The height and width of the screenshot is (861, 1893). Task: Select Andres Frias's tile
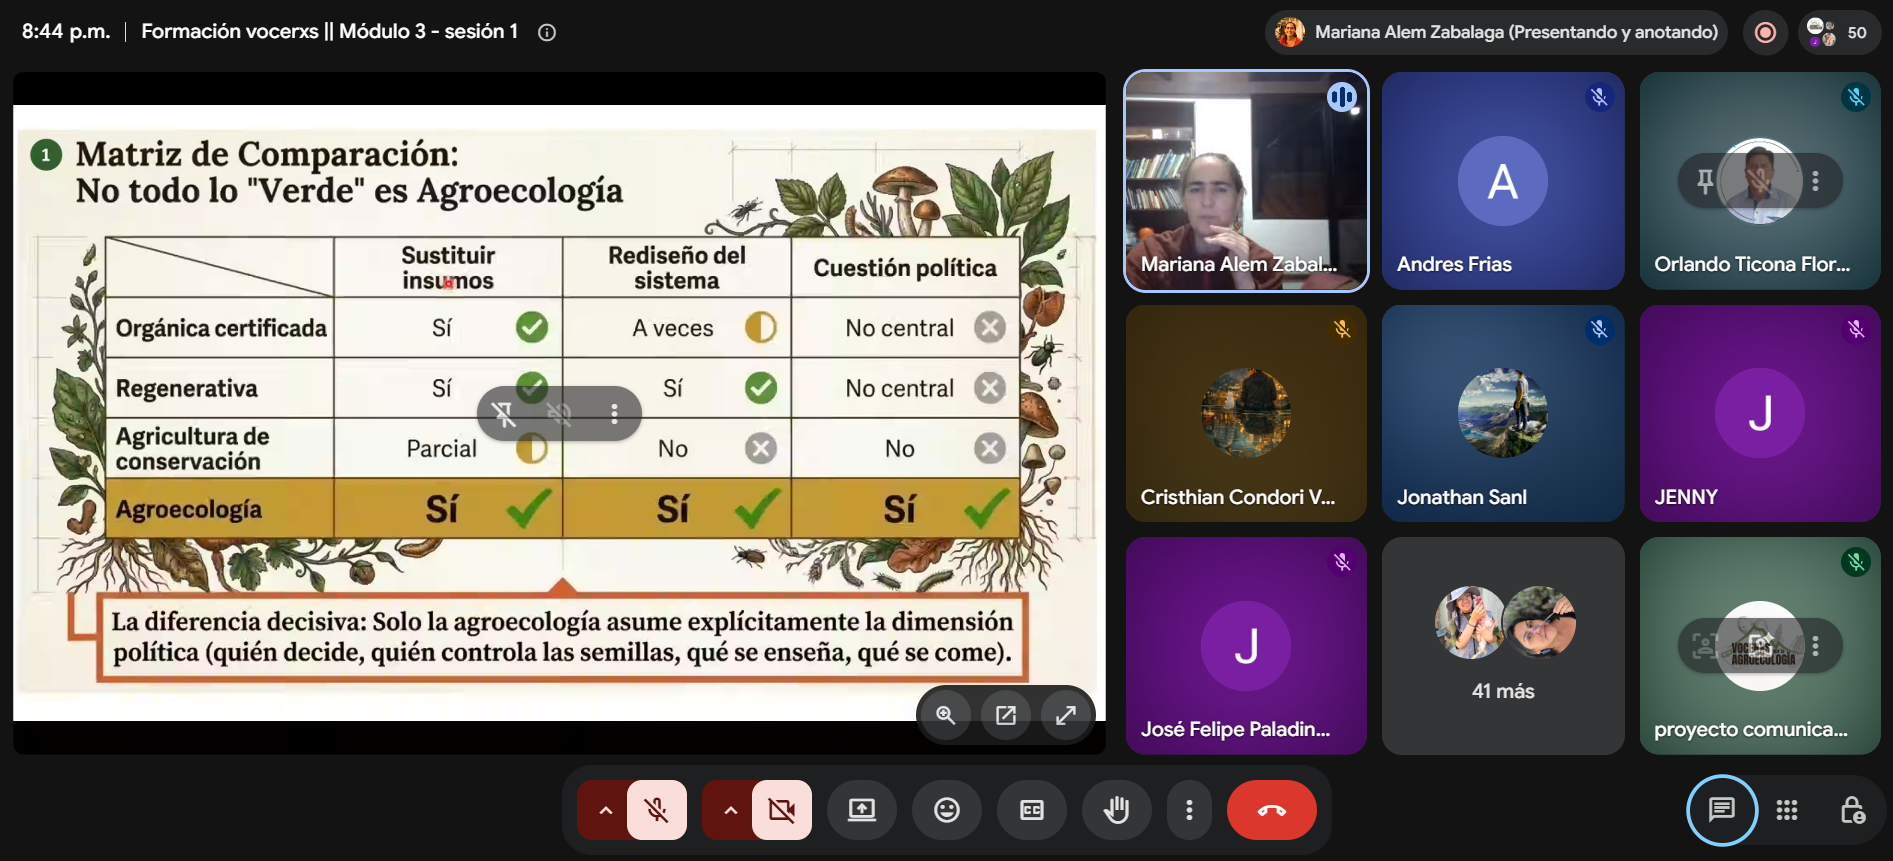click(x=1503, y=181)
